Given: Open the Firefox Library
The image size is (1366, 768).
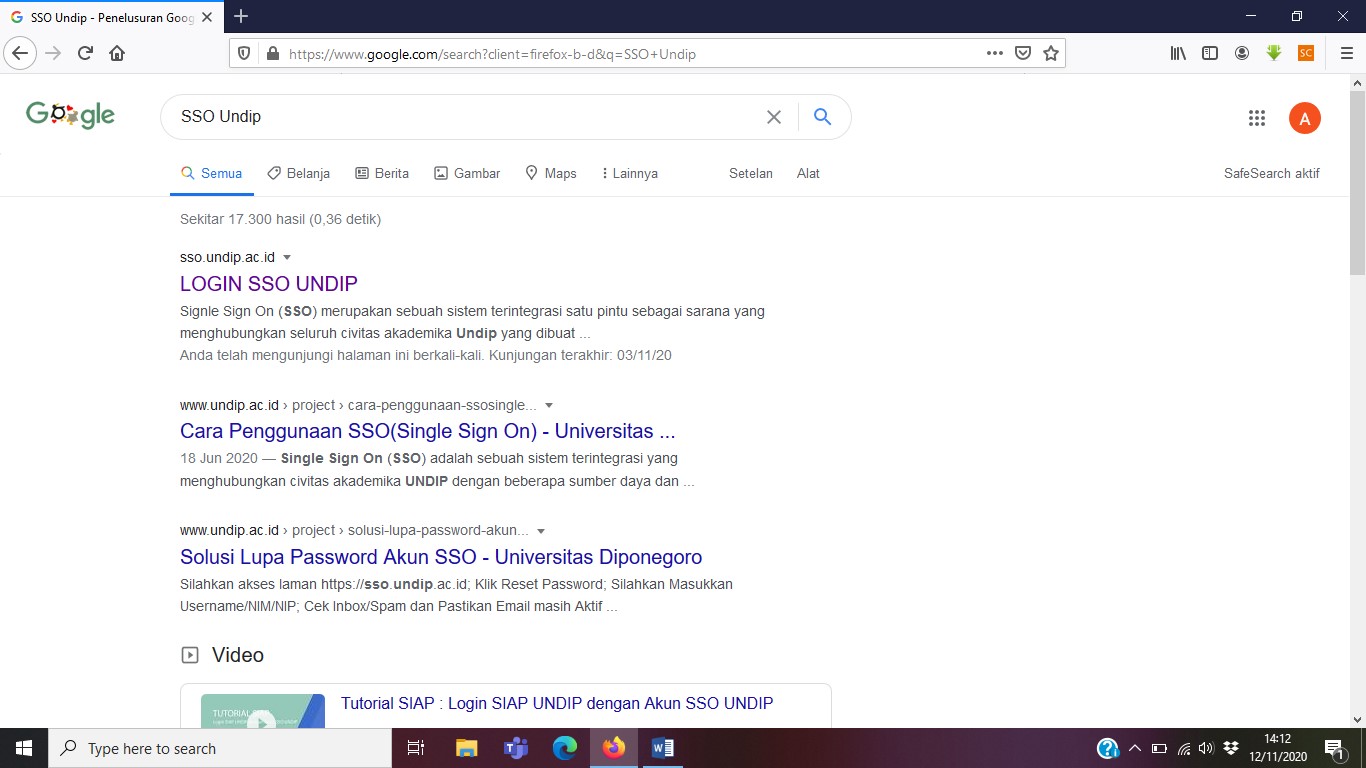Looking at the screenshot, I should click(x=1178, y=52).
